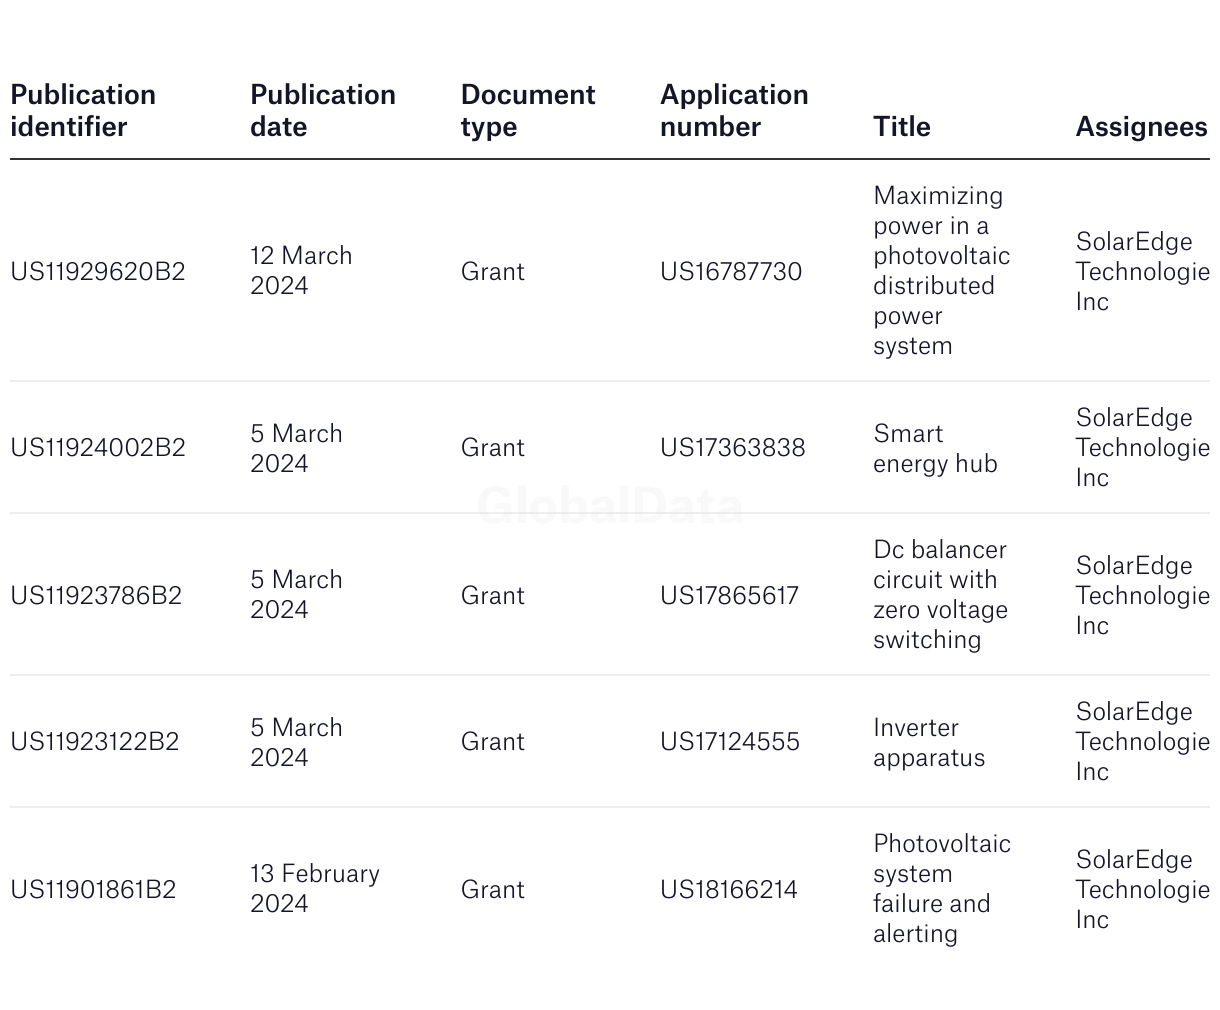Select publication identifier US11901861B2

tap(93, 889)
